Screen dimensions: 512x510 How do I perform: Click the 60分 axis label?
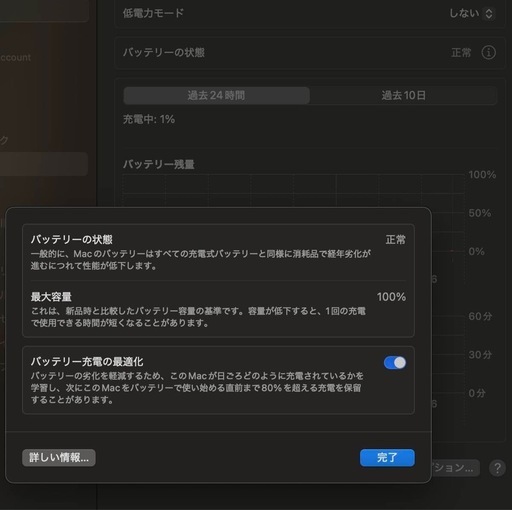480,316
